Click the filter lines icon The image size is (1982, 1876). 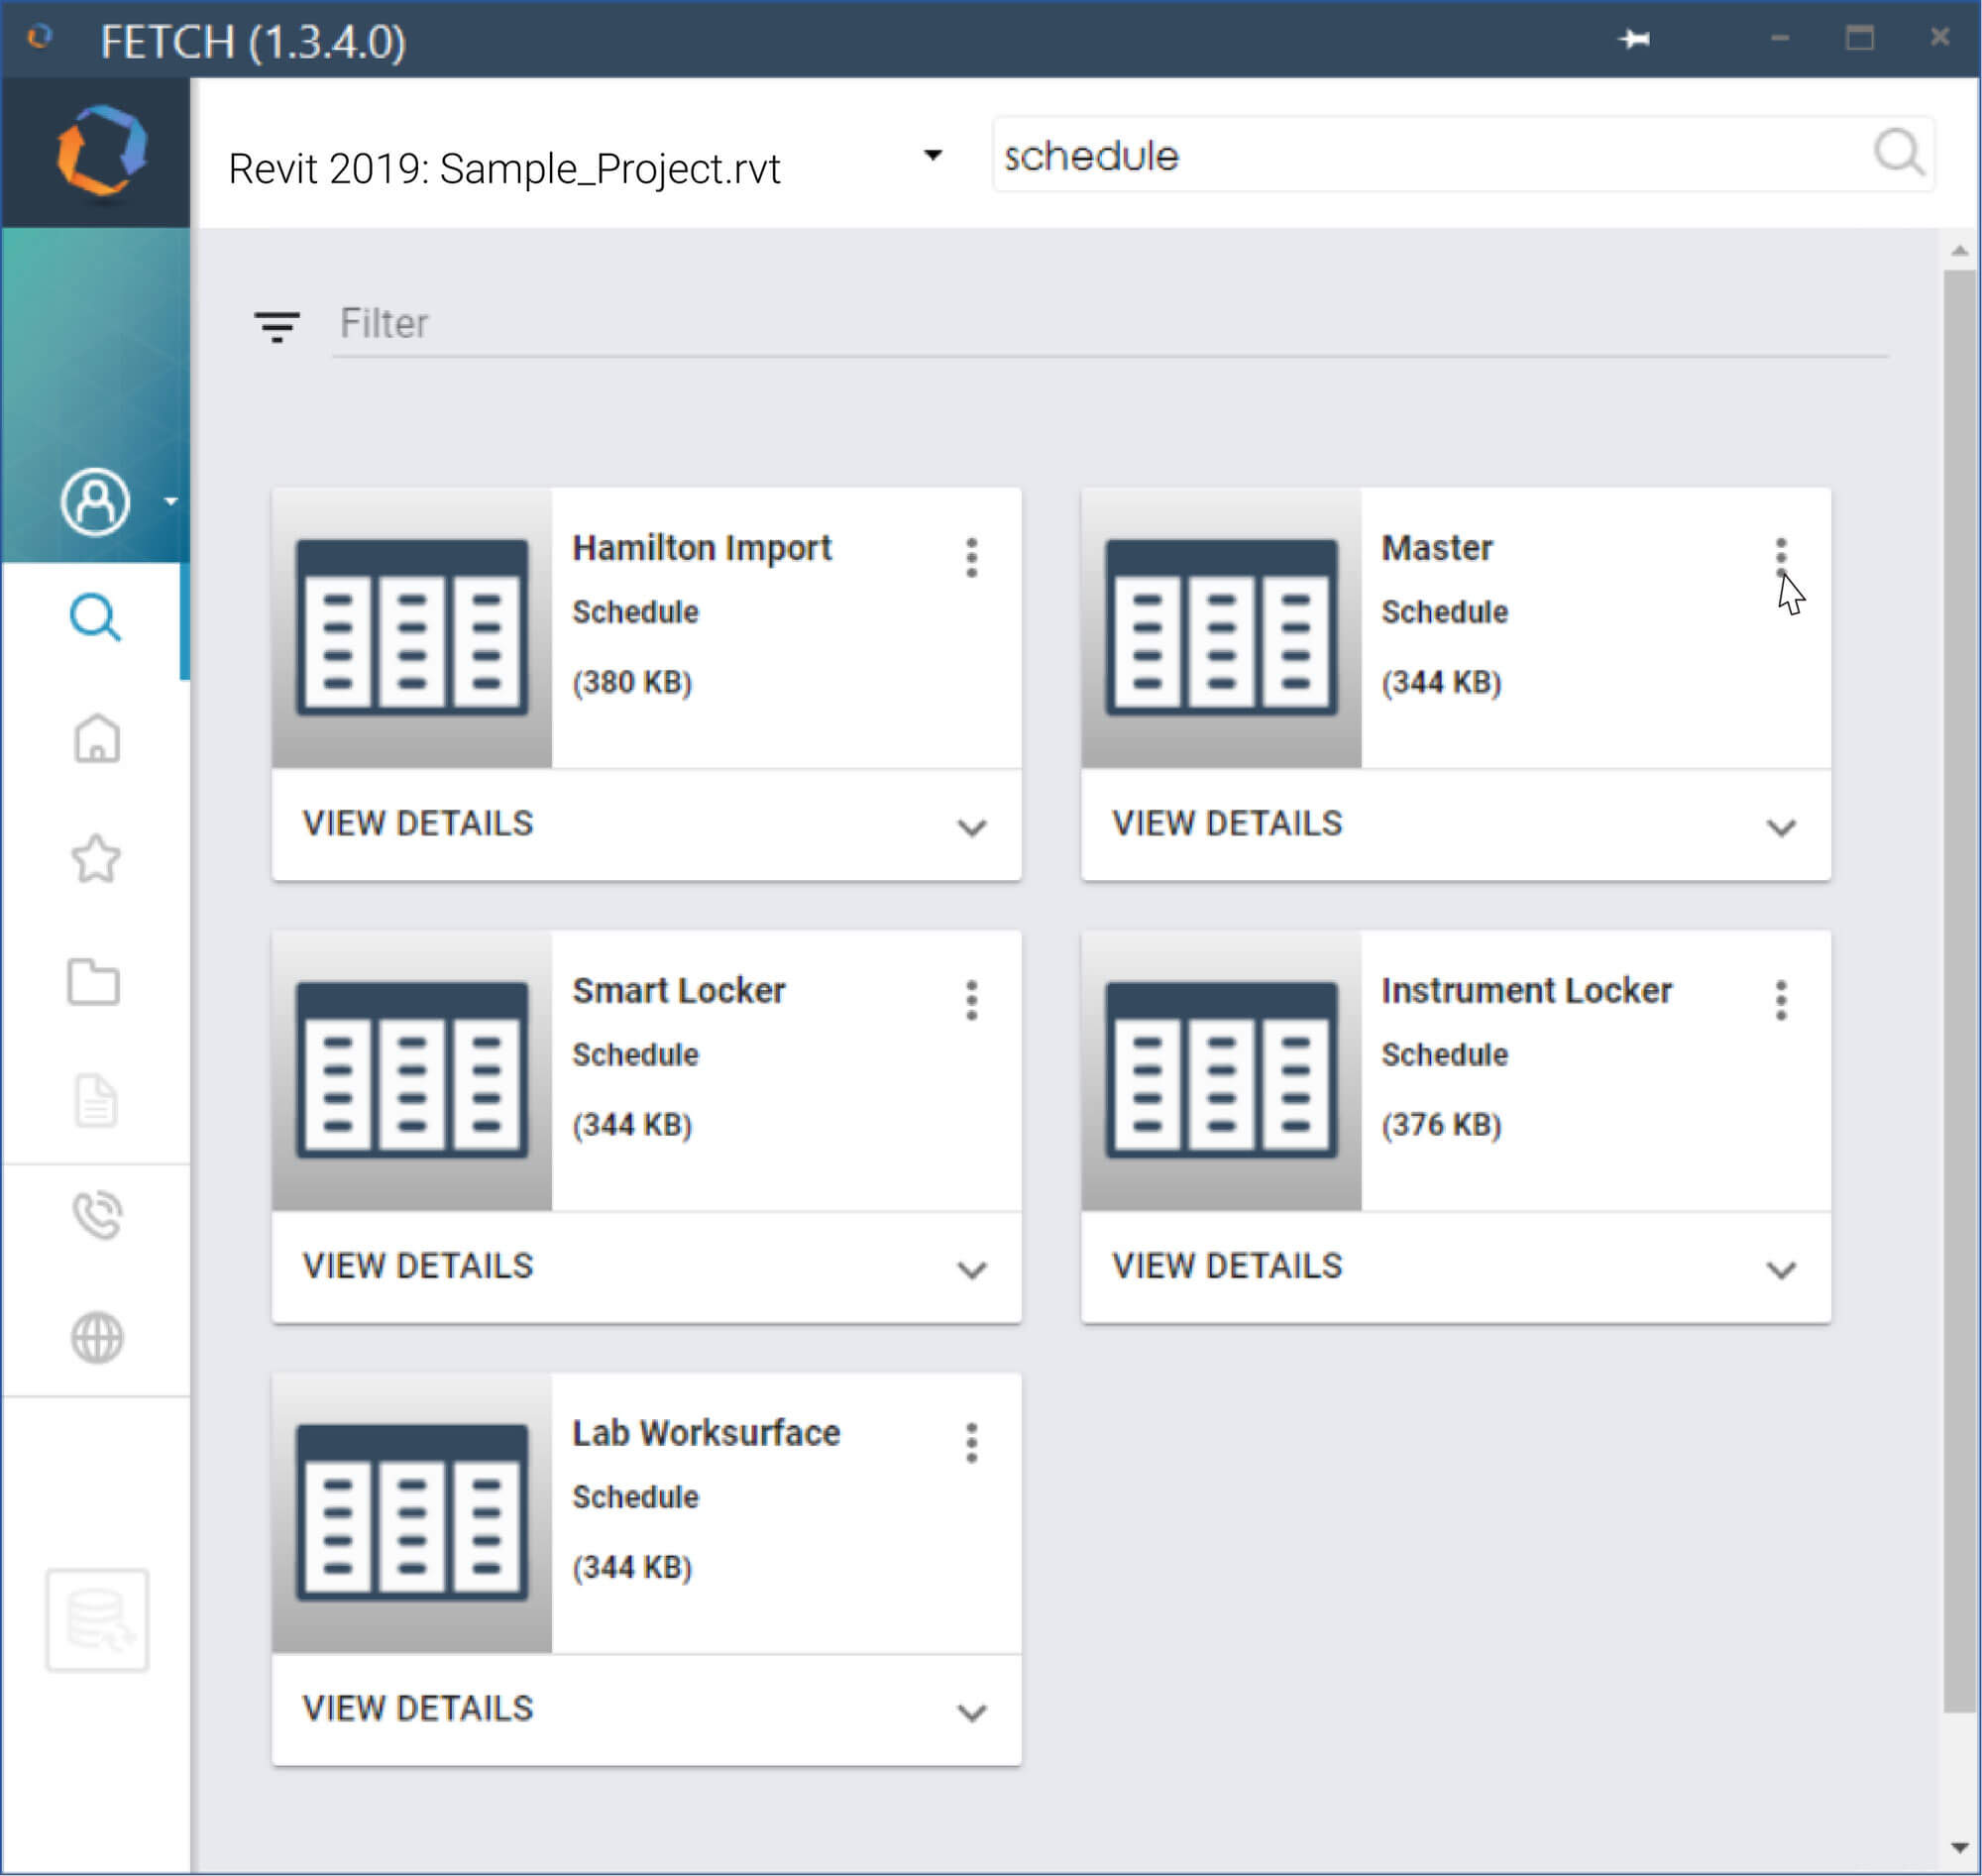[277, 326]
